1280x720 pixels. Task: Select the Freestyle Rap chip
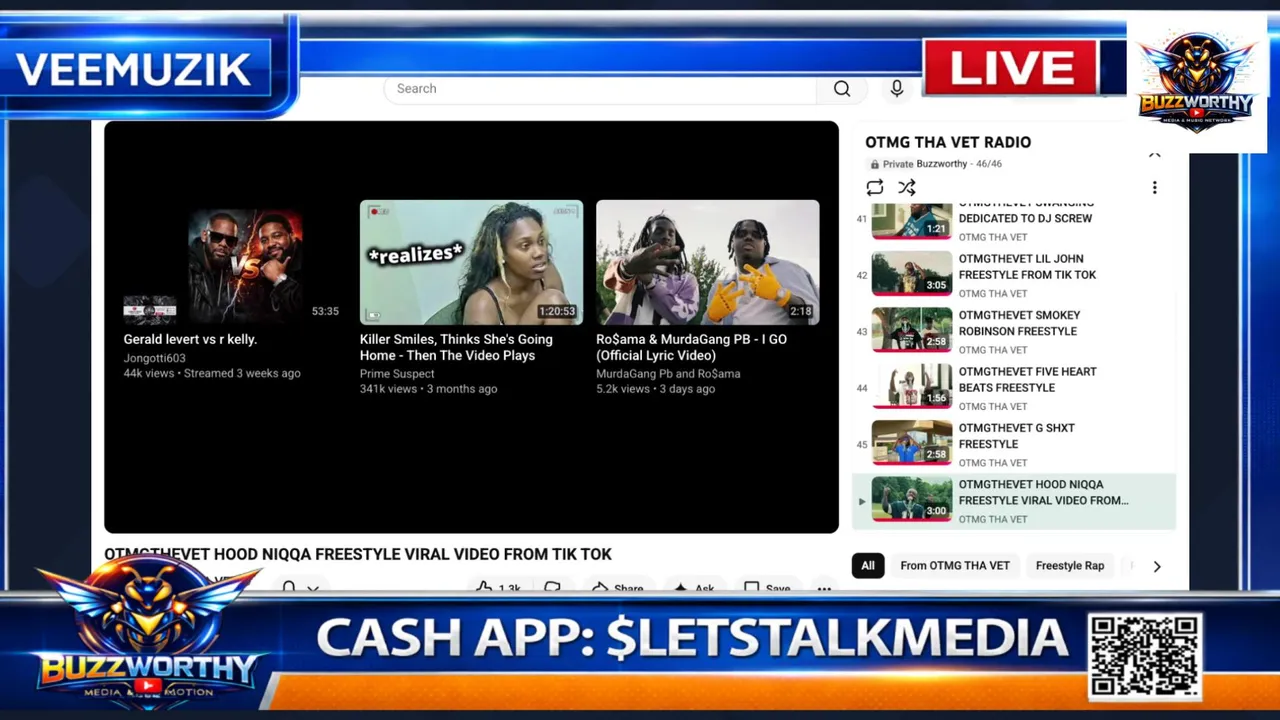[1070, 566]
